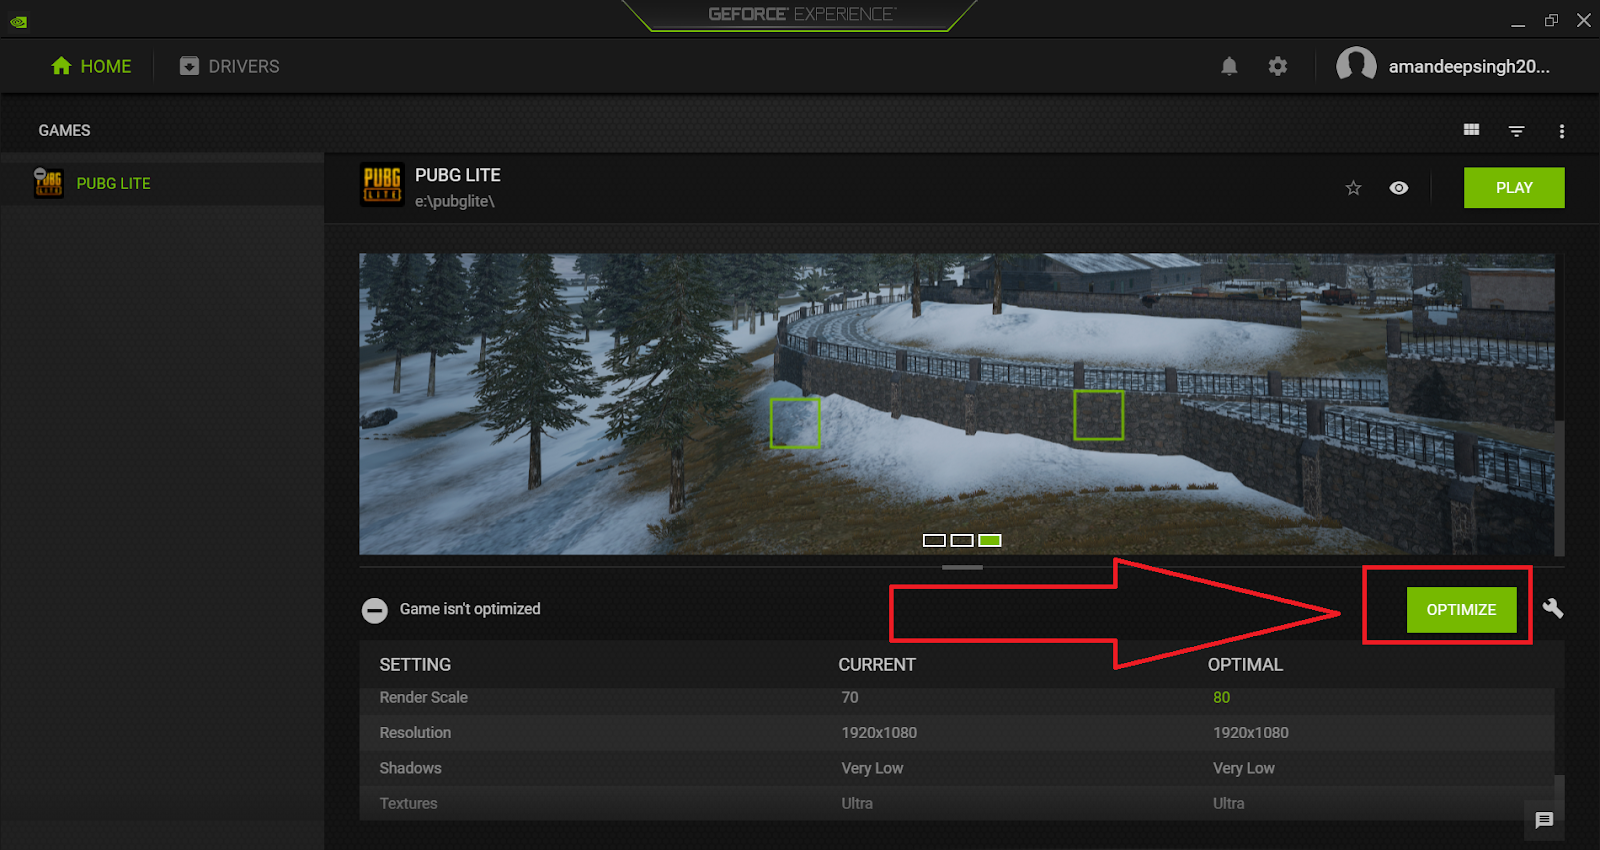
Task: Mark PUBG LITE as favorite star
Action: click(x=1353, y=188)
